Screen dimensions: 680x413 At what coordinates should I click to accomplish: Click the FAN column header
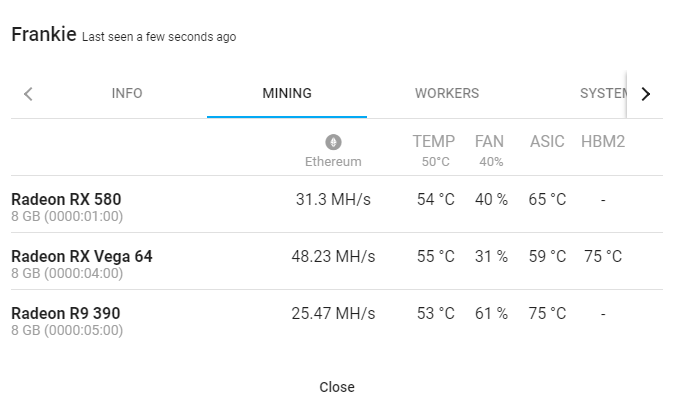pos(489,141)
